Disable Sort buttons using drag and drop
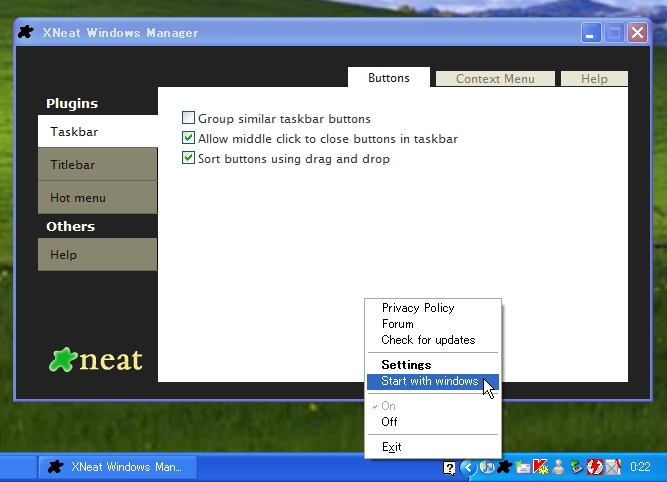Screen dimensions: 667x482 (x=188, y=158)
